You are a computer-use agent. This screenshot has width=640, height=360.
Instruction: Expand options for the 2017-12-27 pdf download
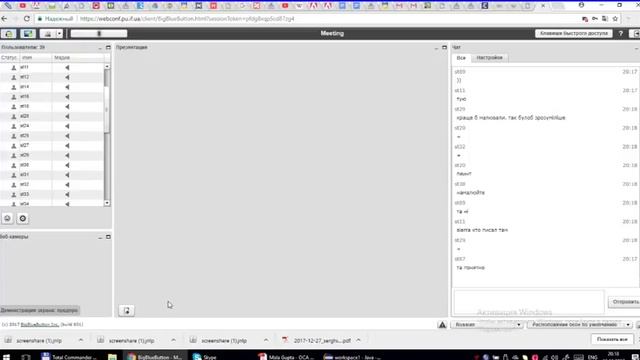358,340
